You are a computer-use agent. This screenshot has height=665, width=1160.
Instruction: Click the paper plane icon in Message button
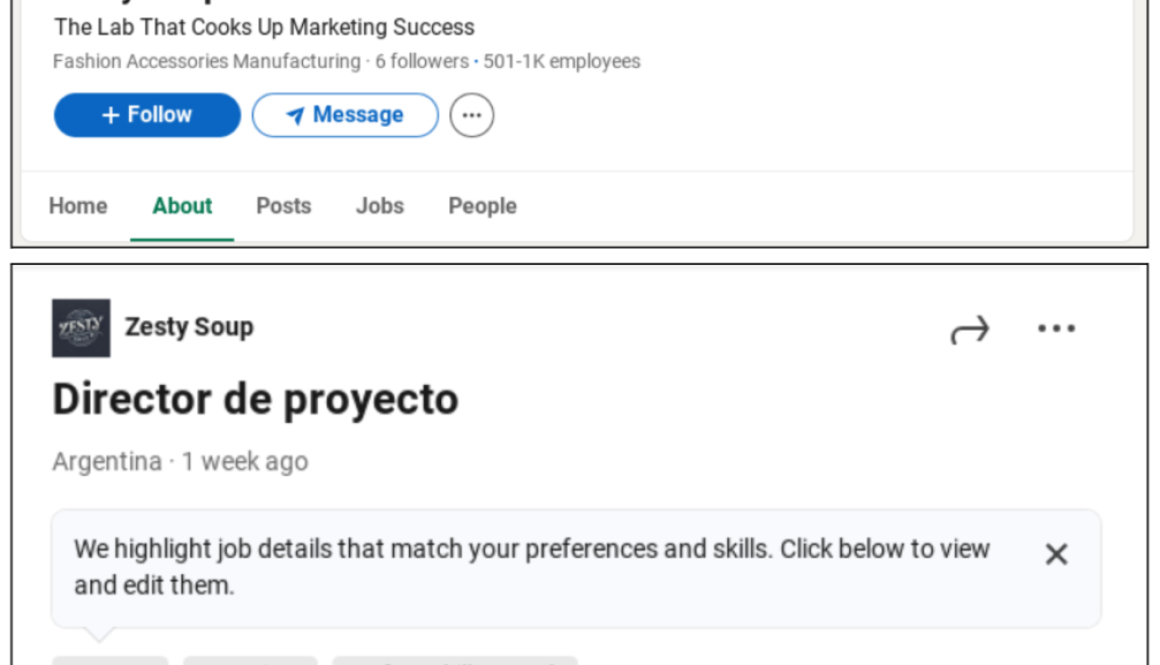click(x=294, y=116)
